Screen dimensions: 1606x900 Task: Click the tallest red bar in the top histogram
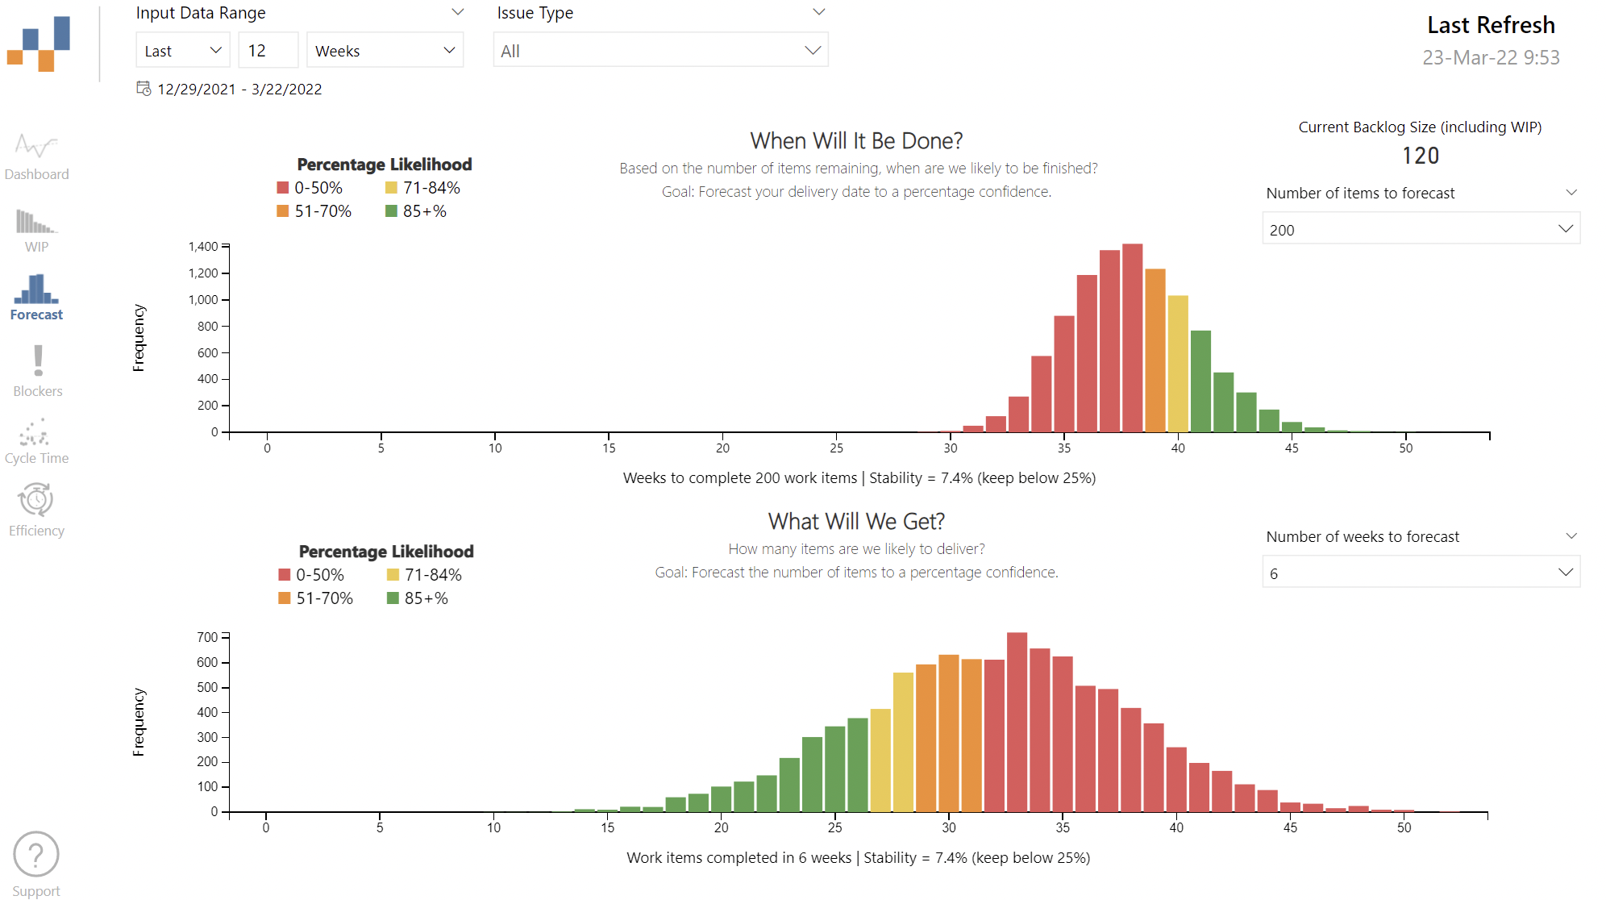tap(1132, 338)
